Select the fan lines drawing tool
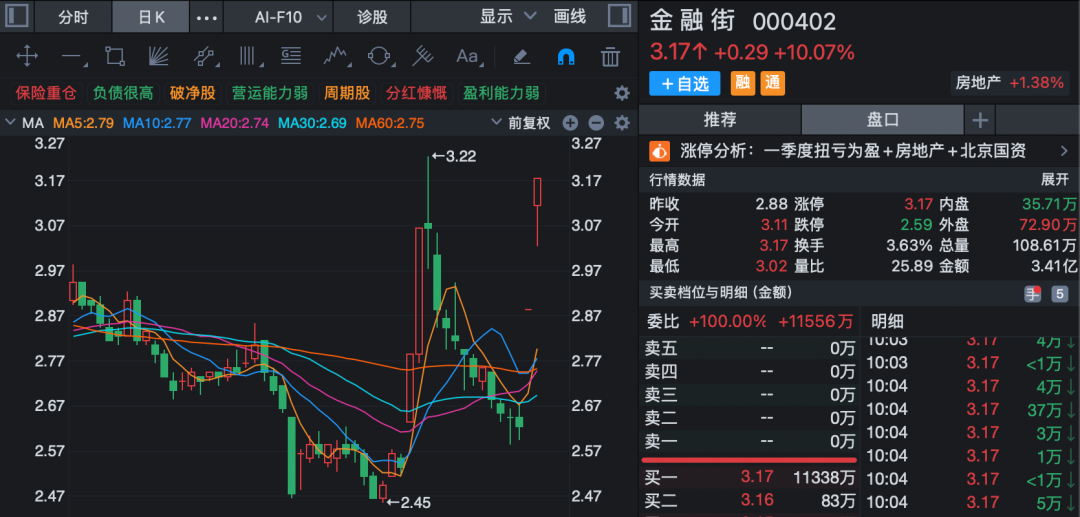The height and width of the screenshot is (517, 1080). point(158,57)
